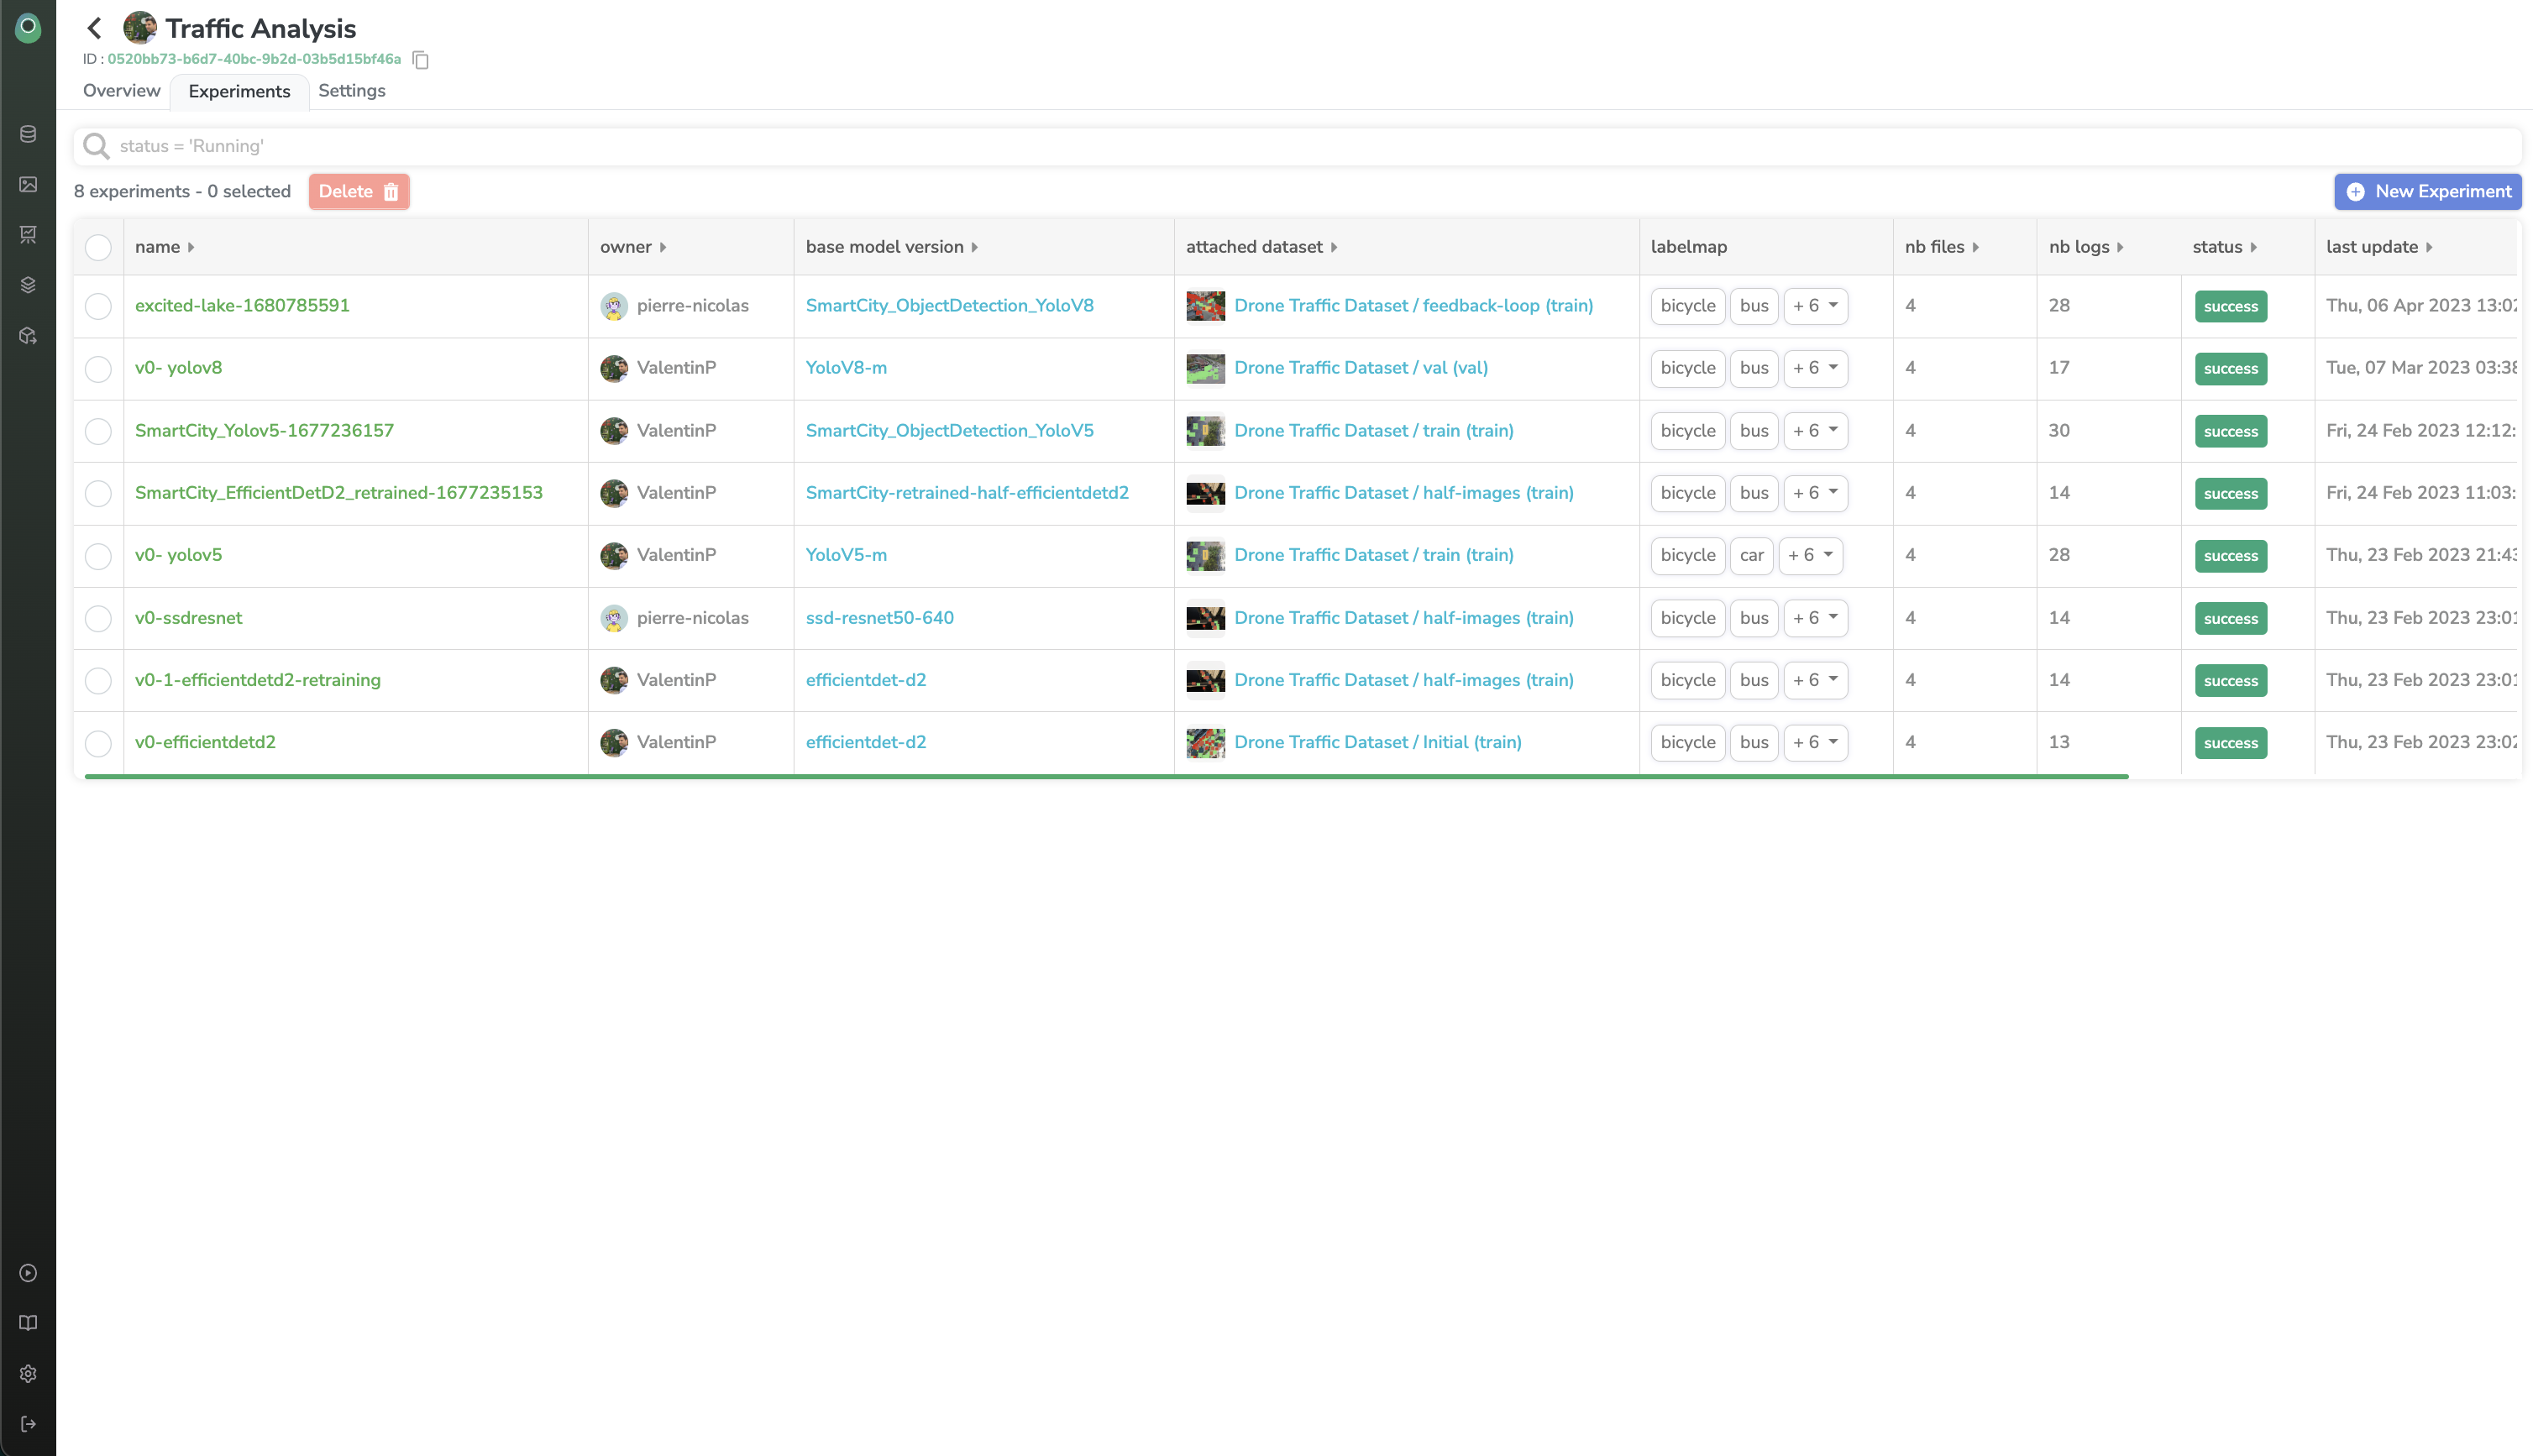
Task: Click the stacked layers icon in sidebar
Action: 28,285
